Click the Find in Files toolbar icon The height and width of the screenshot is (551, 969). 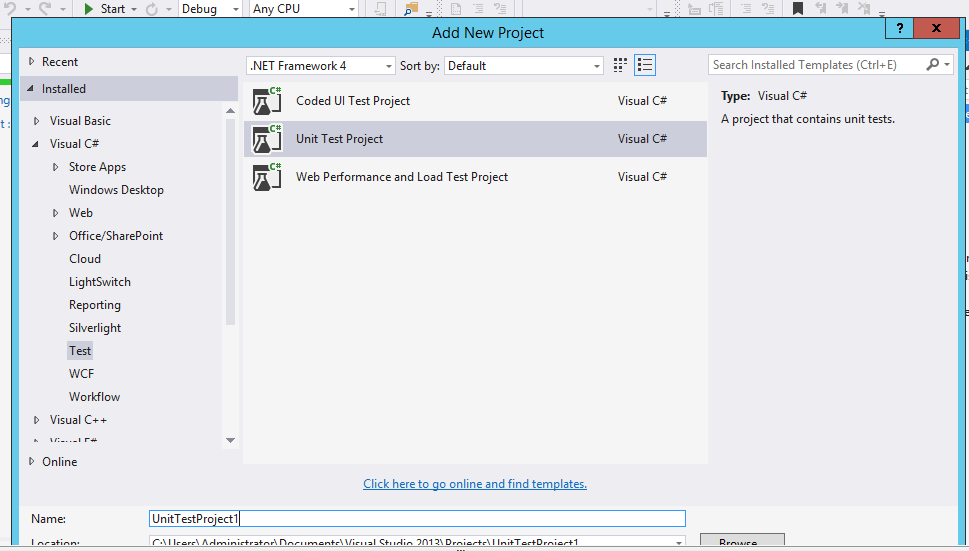(x=411, y=9)
